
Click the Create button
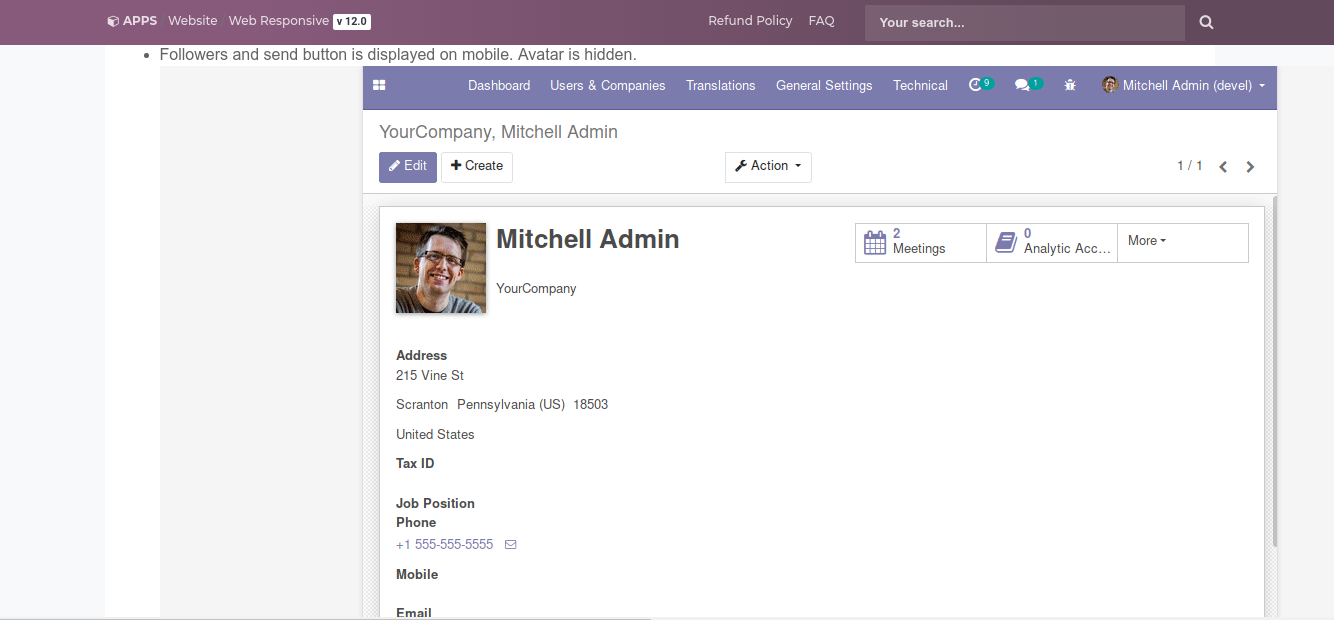tap(477, 167)
